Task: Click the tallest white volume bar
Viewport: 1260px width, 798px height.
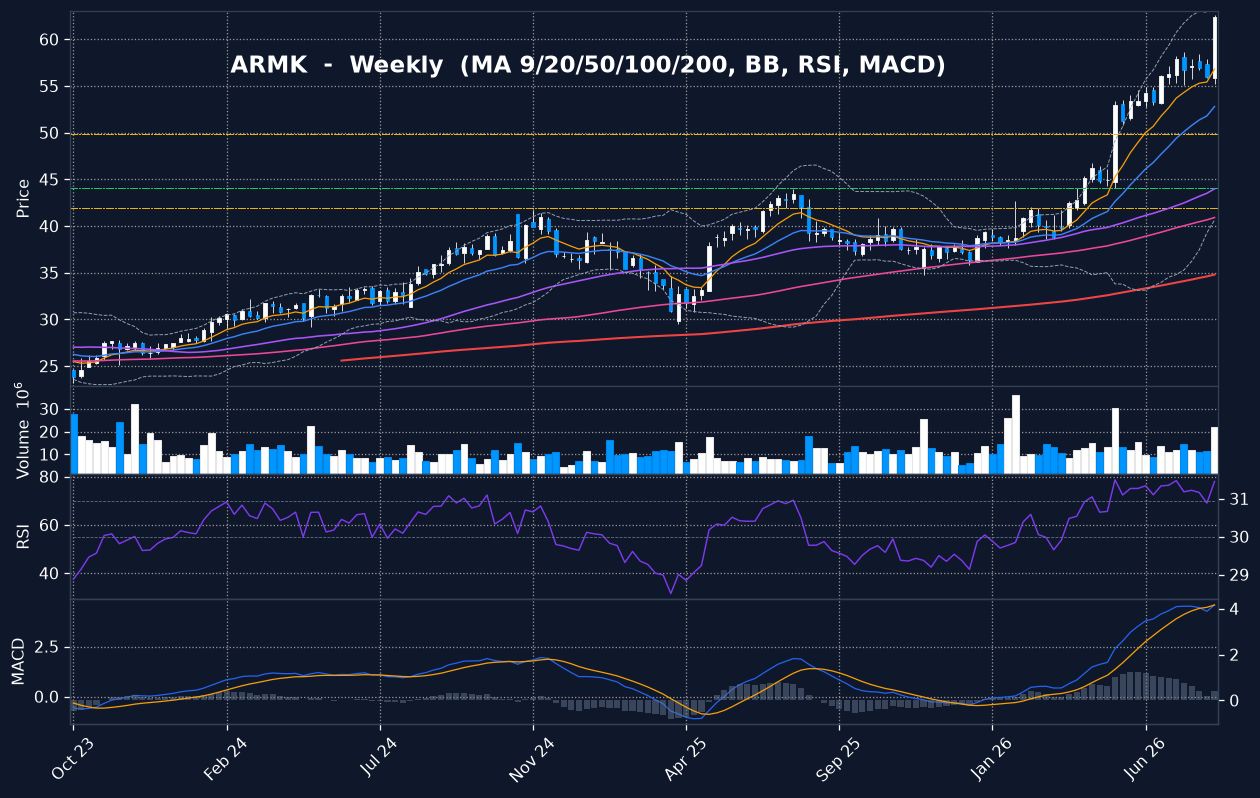Action: [x=1016, y=434]
